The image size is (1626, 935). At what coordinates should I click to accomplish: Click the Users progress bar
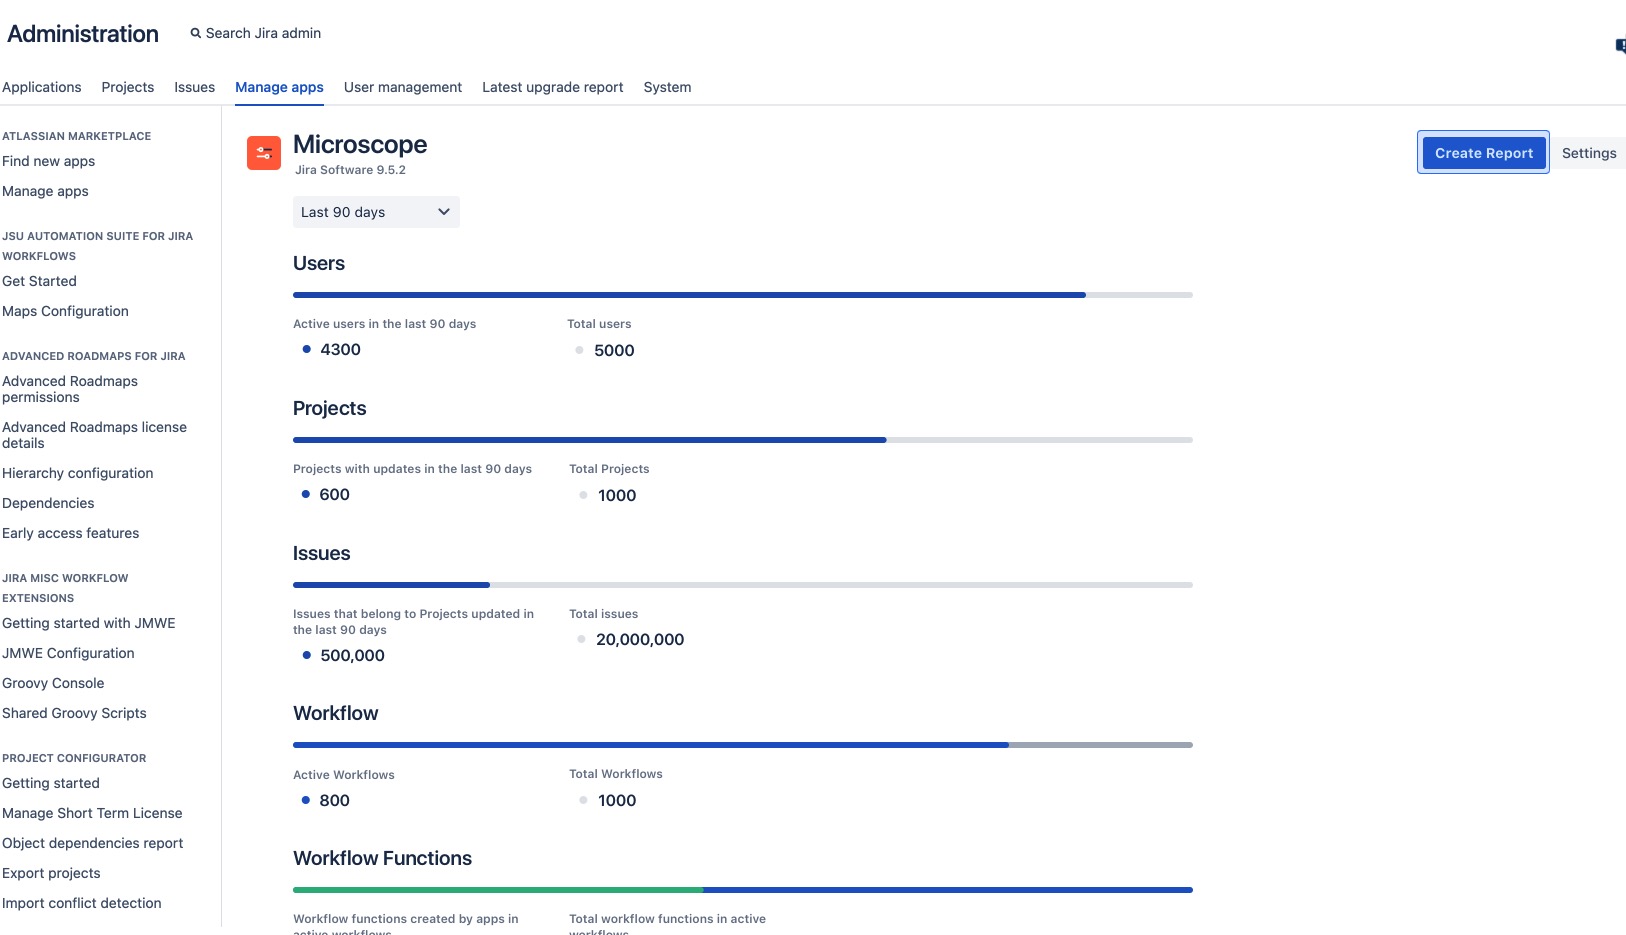tap(743, 295)
